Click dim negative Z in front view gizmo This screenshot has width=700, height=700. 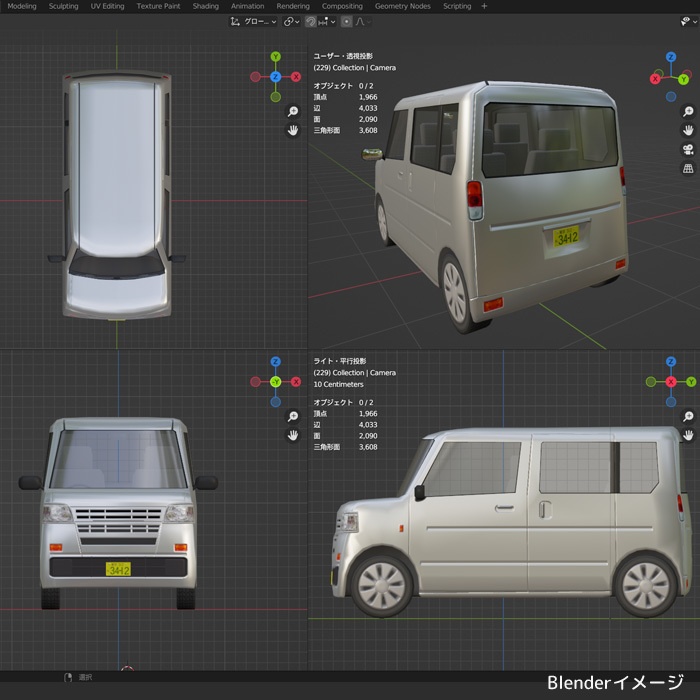coord(275,402)
